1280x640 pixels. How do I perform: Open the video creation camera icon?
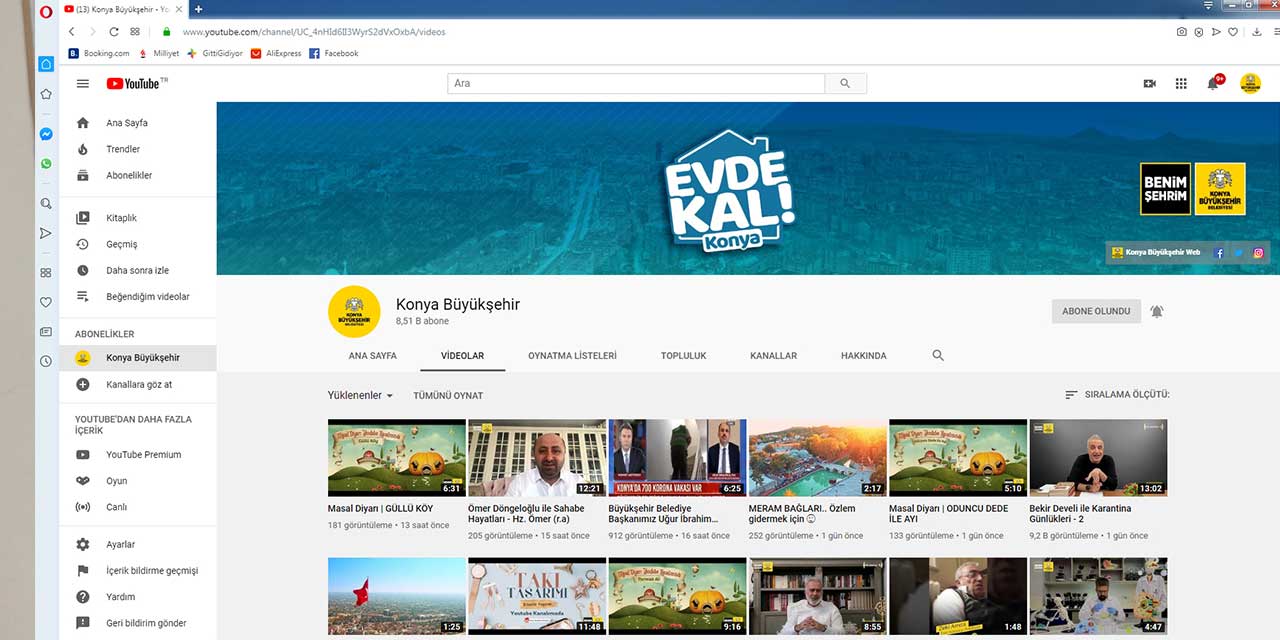point(1149,84)
